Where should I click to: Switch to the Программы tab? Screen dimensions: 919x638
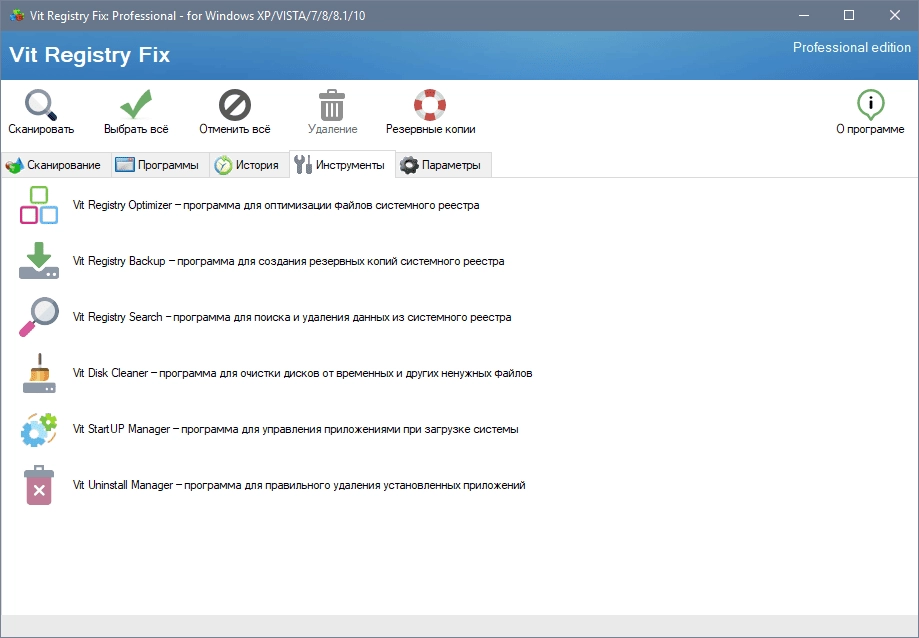[158, 165]
